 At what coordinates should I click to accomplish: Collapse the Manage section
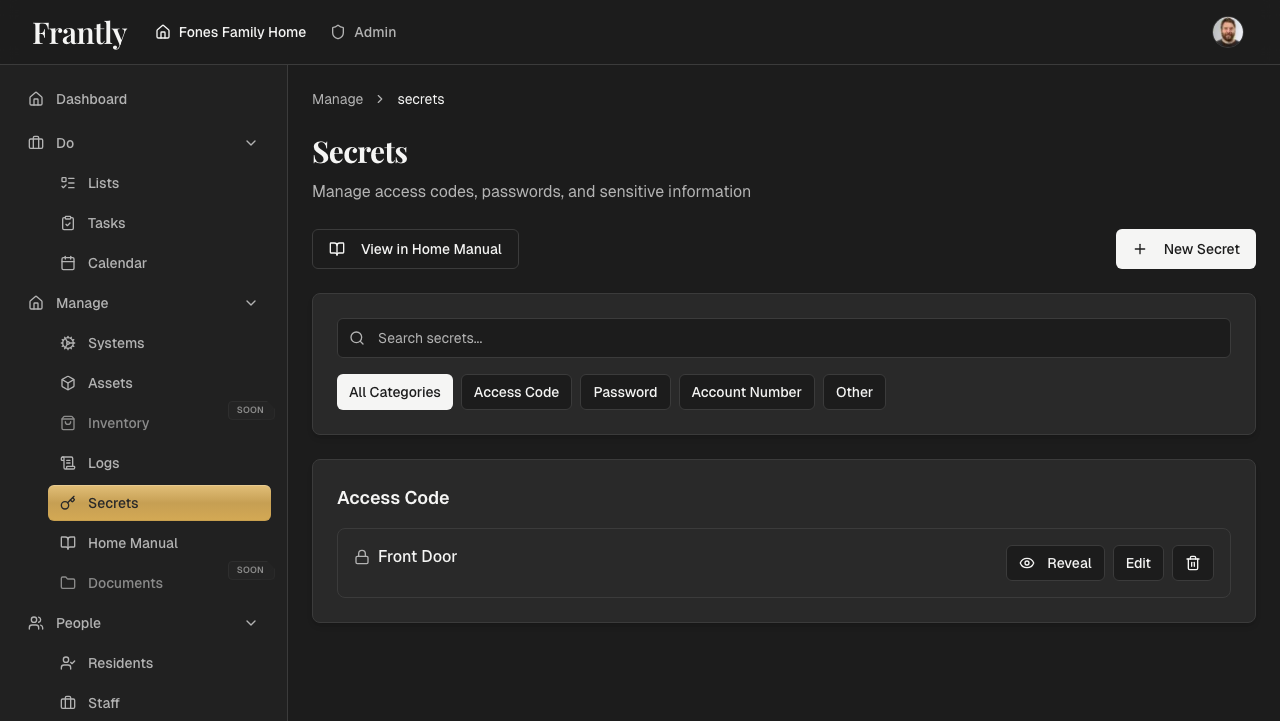coord(251,303)
